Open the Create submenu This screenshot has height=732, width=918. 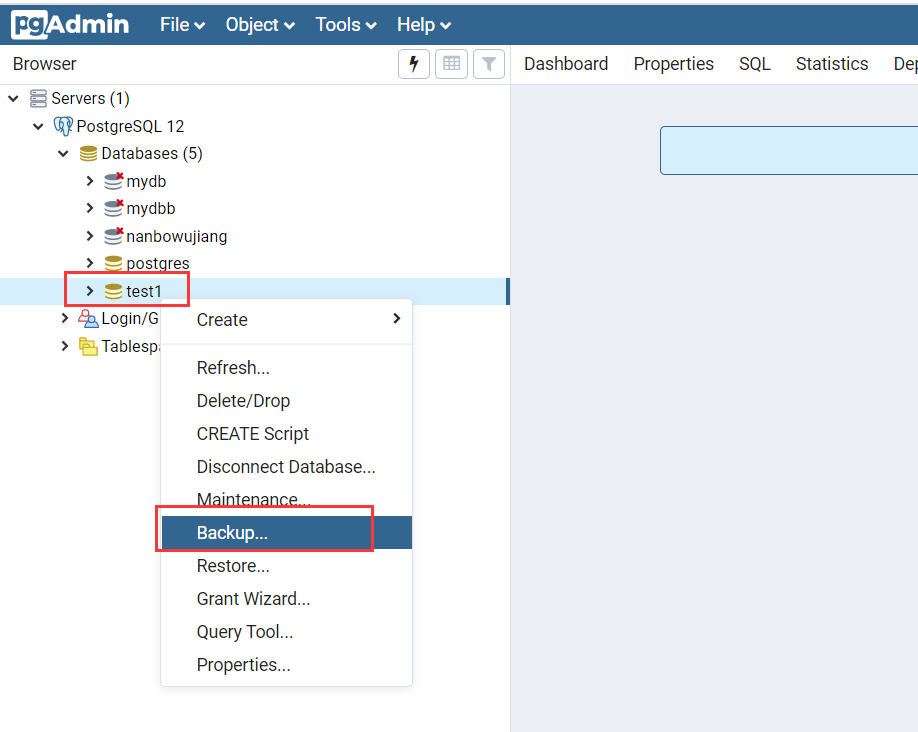click(222, 320)
